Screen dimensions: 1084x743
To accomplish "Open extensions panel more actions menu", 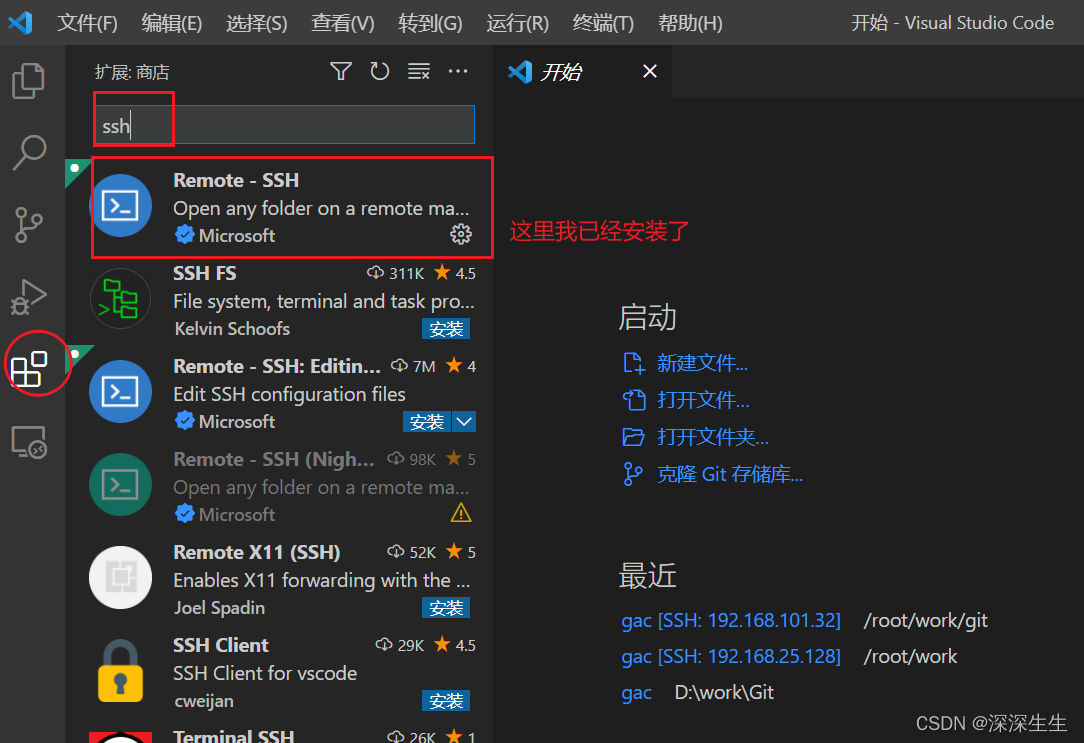I will (x=458, y=71).
